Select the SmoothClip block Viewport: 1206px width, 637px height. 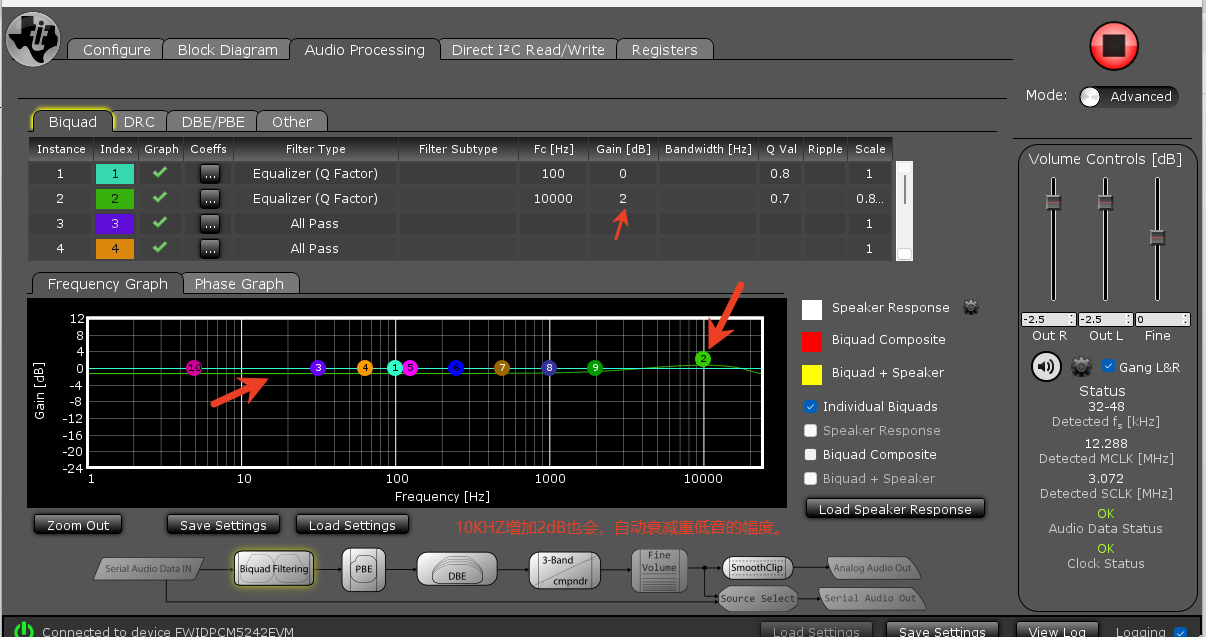coord(756,567)
